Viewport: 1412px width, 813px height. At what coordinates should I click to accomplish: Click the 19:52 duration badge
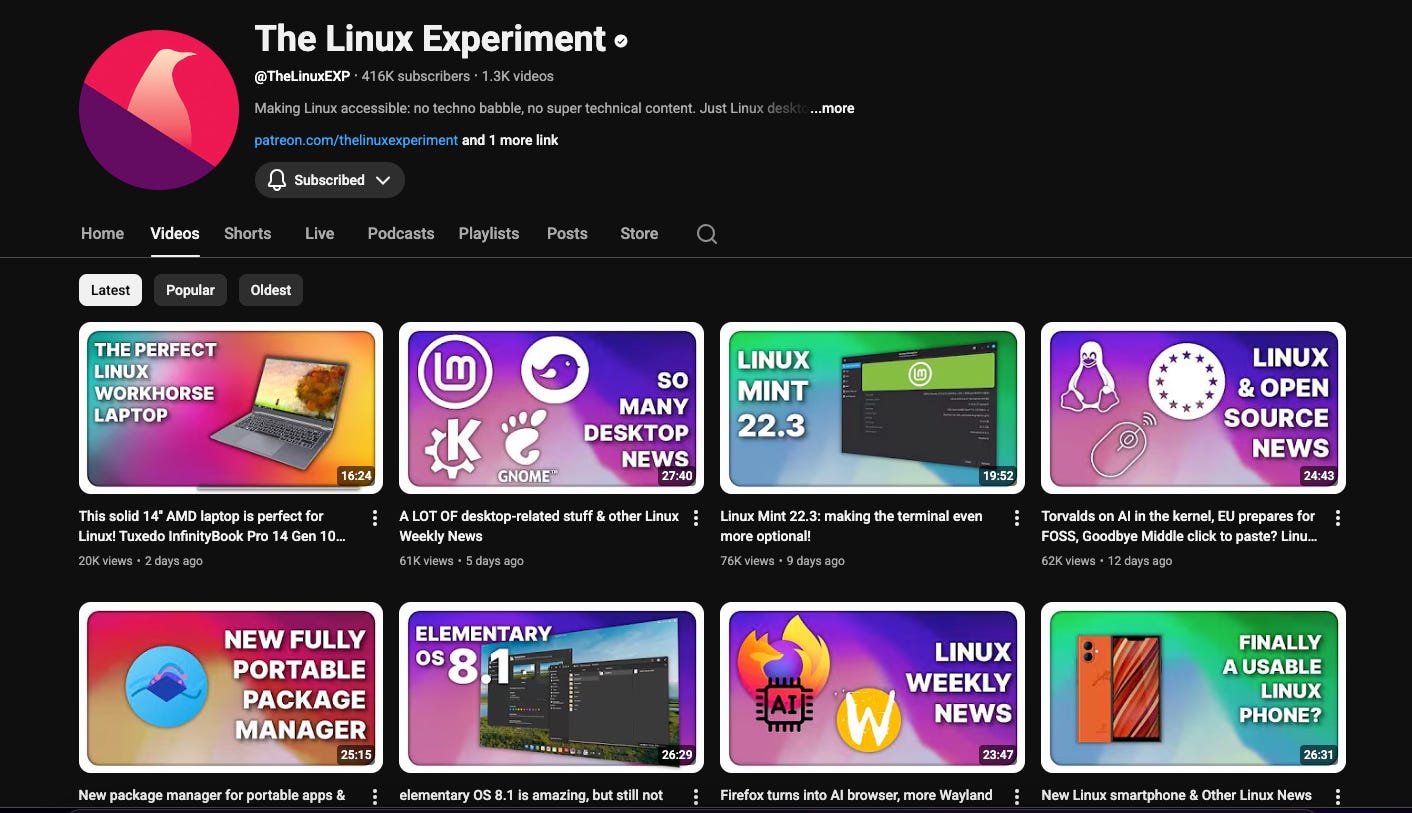pyautogui.click(x=998, y=476)
